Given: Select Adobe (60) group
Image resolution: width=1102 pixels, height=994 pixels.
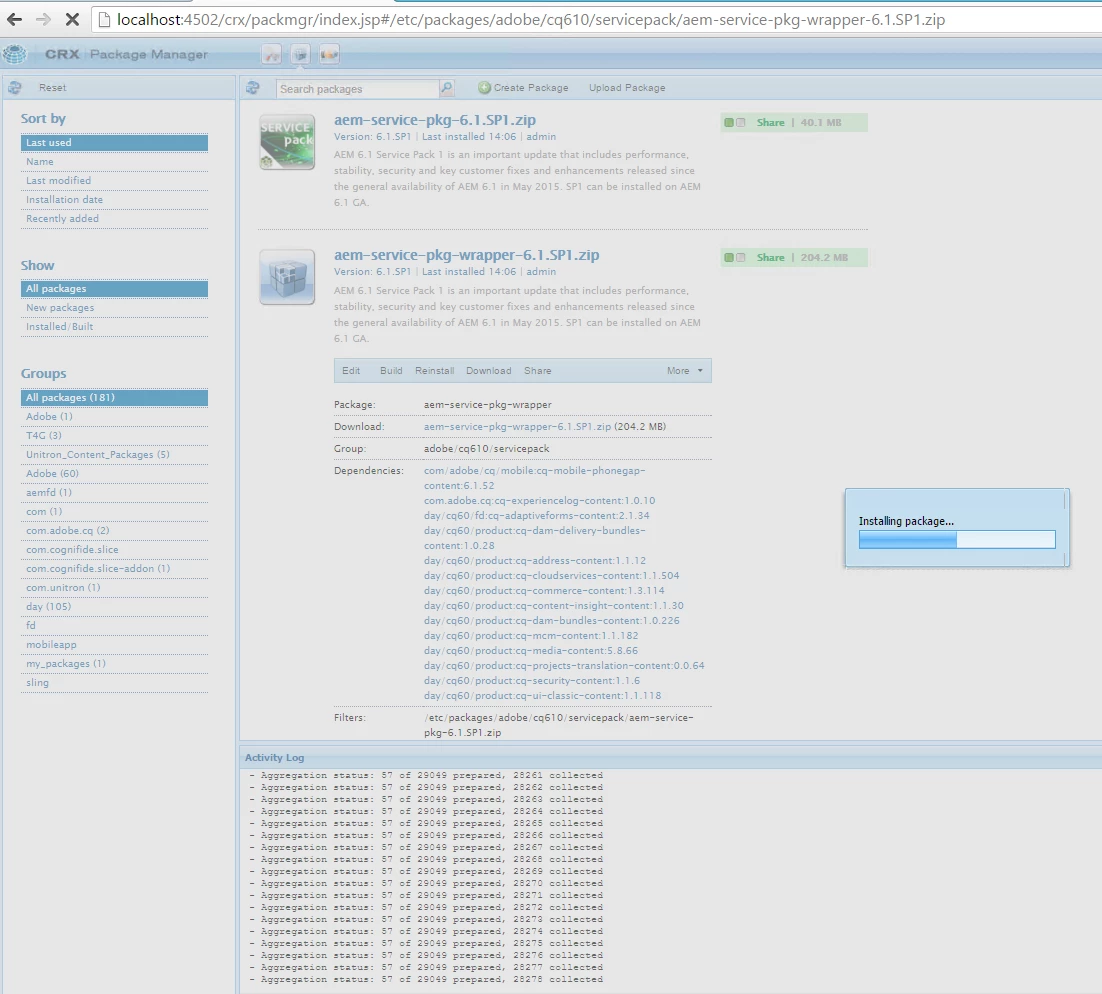Looking at the screenshot, I should pyautogui.click(x=115, y=474).
